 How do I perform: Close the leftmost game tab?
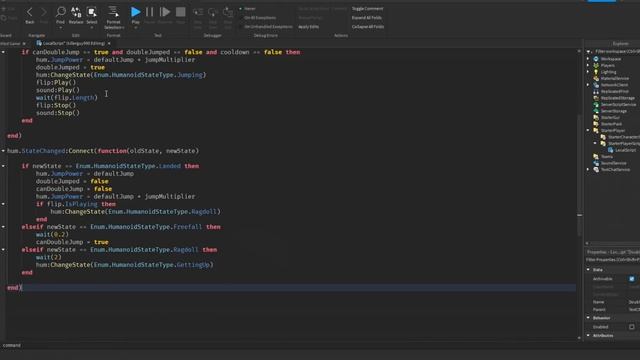(24, 43)
